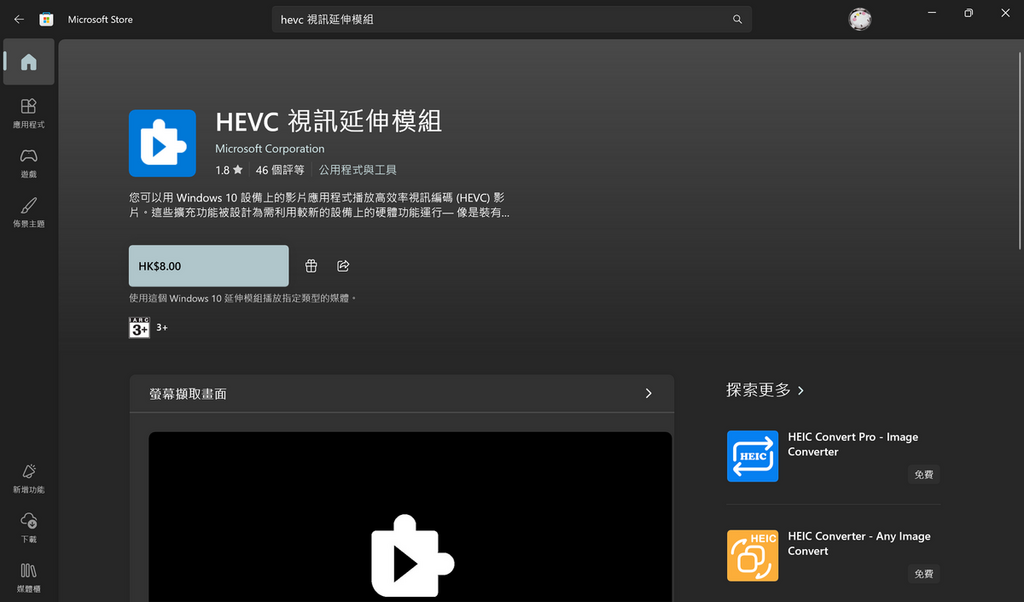The width and height of the screenshot is (1024, 602).
Task: Open 公用程式與工具 category link
Action: tap(357, 170)
